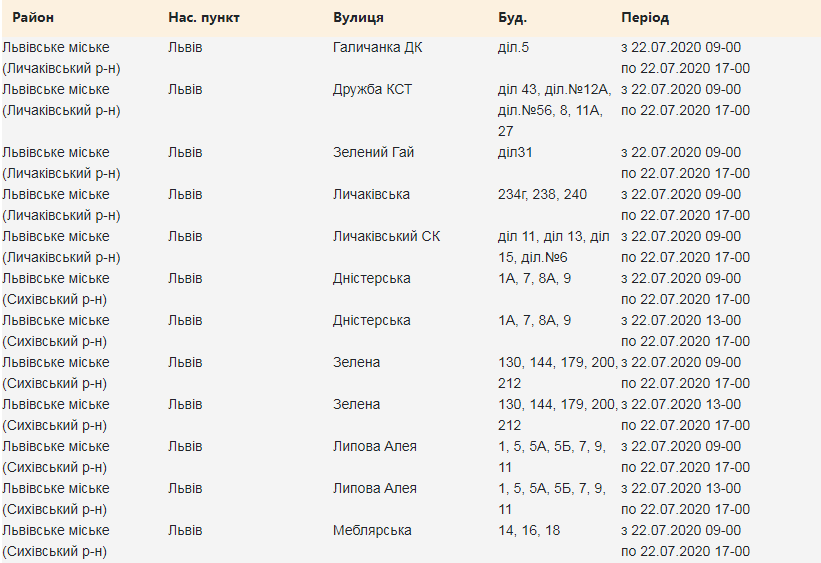This screenshot has width=821, height=563.
Task: Click the Буд. column header
Action: point(512,18)
